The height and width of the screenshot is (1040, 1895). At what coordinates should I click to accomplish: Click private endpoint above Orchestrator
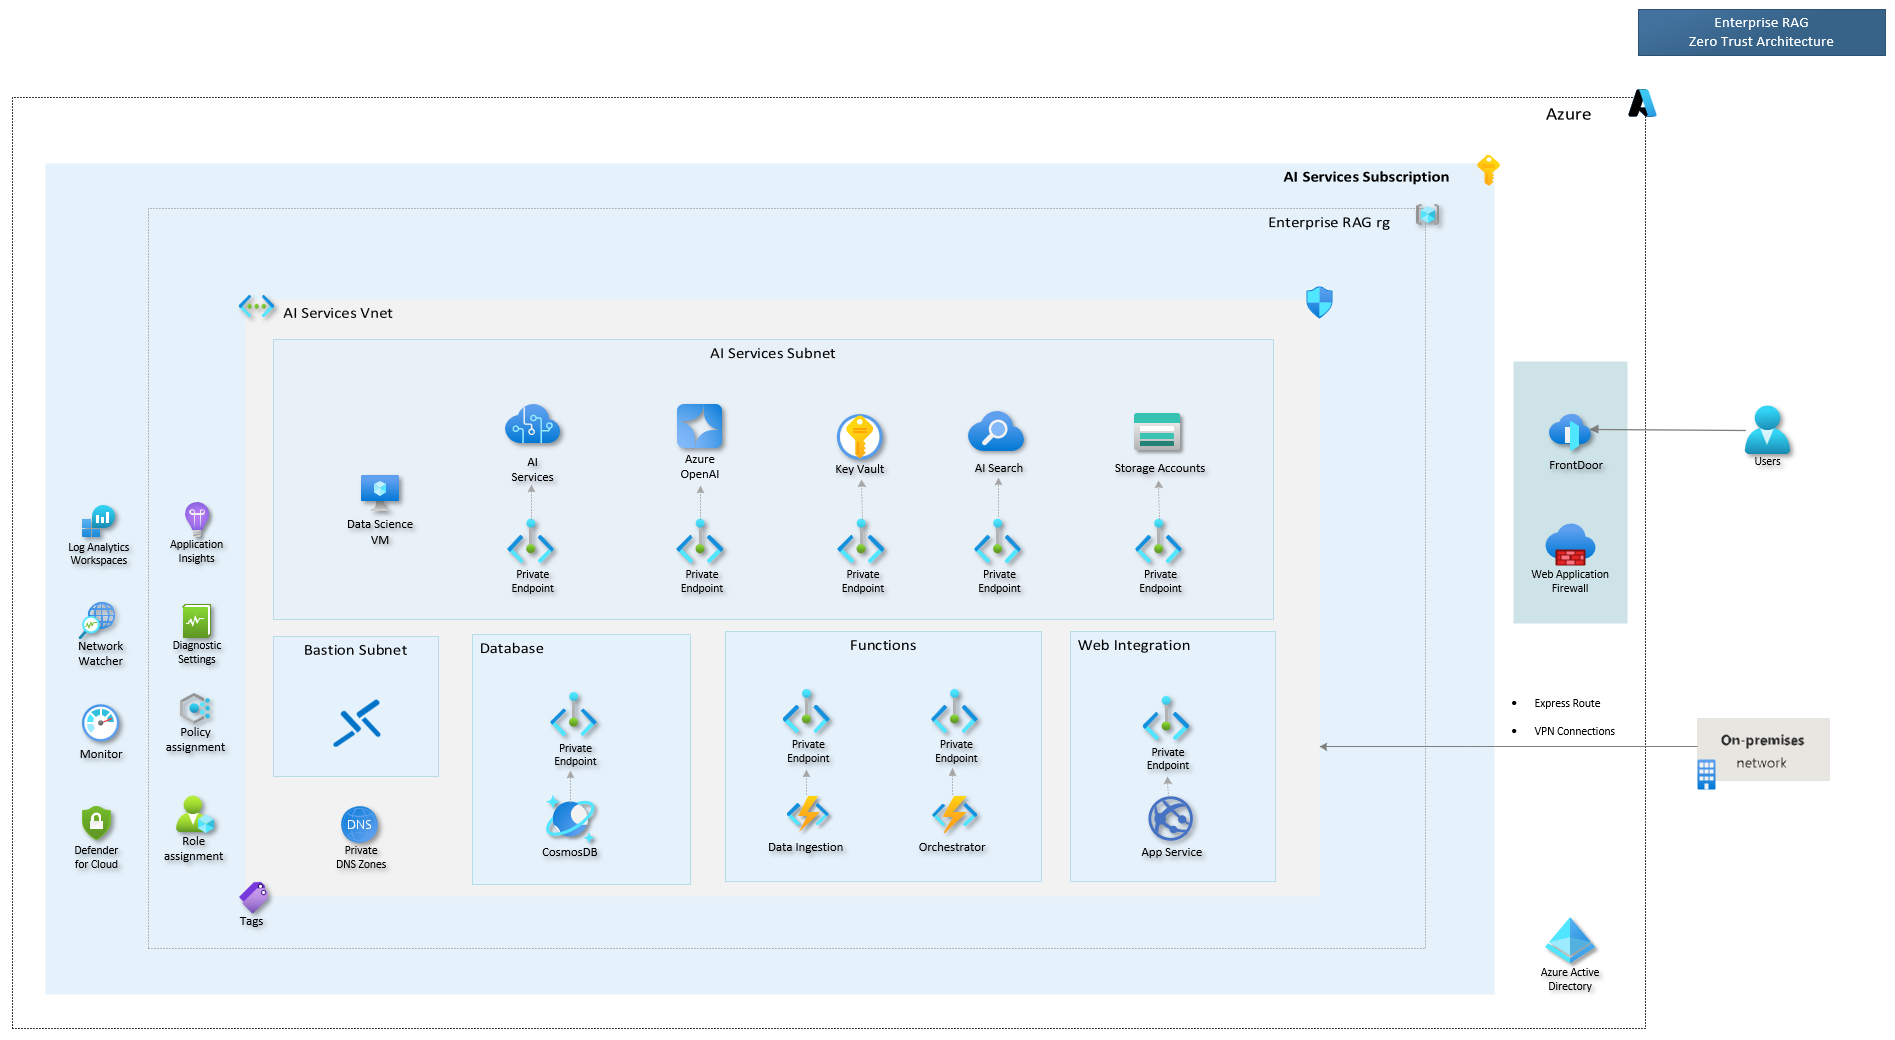click(x=955, y=713)
